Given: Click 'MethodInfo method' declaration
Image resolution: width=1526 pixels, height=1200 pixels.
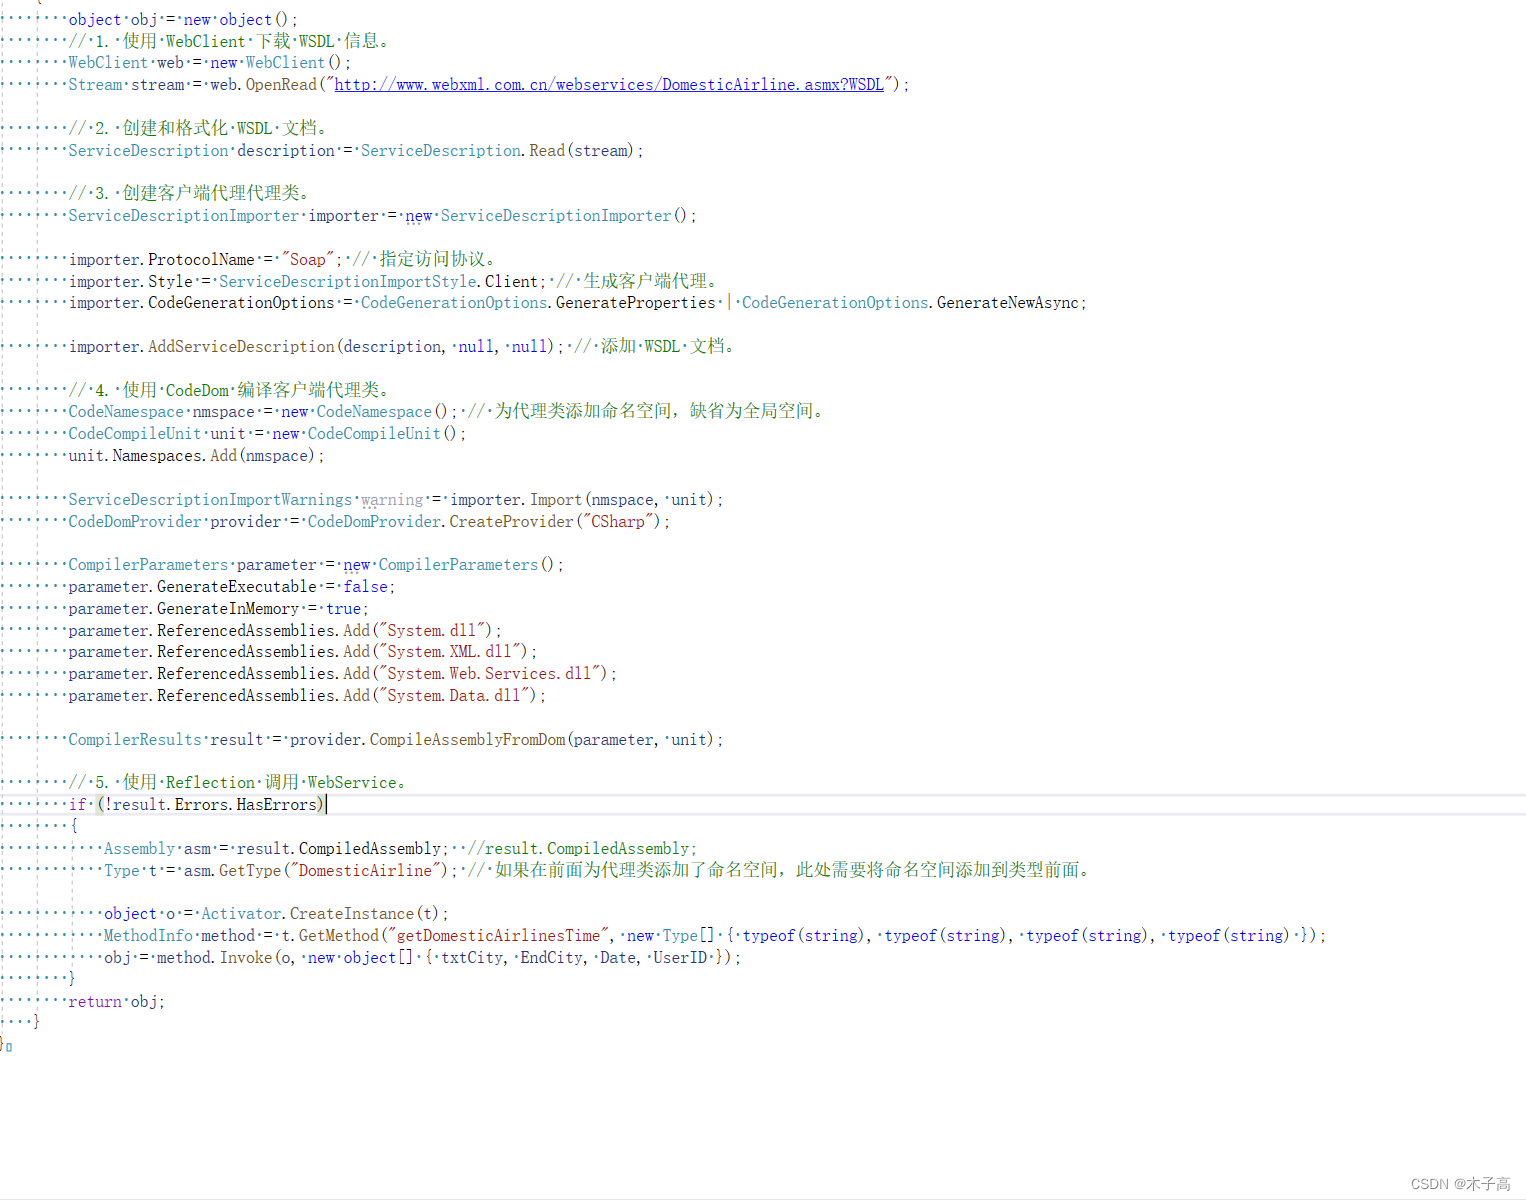Looking at the screenshot, I should (x=180, y=936).
